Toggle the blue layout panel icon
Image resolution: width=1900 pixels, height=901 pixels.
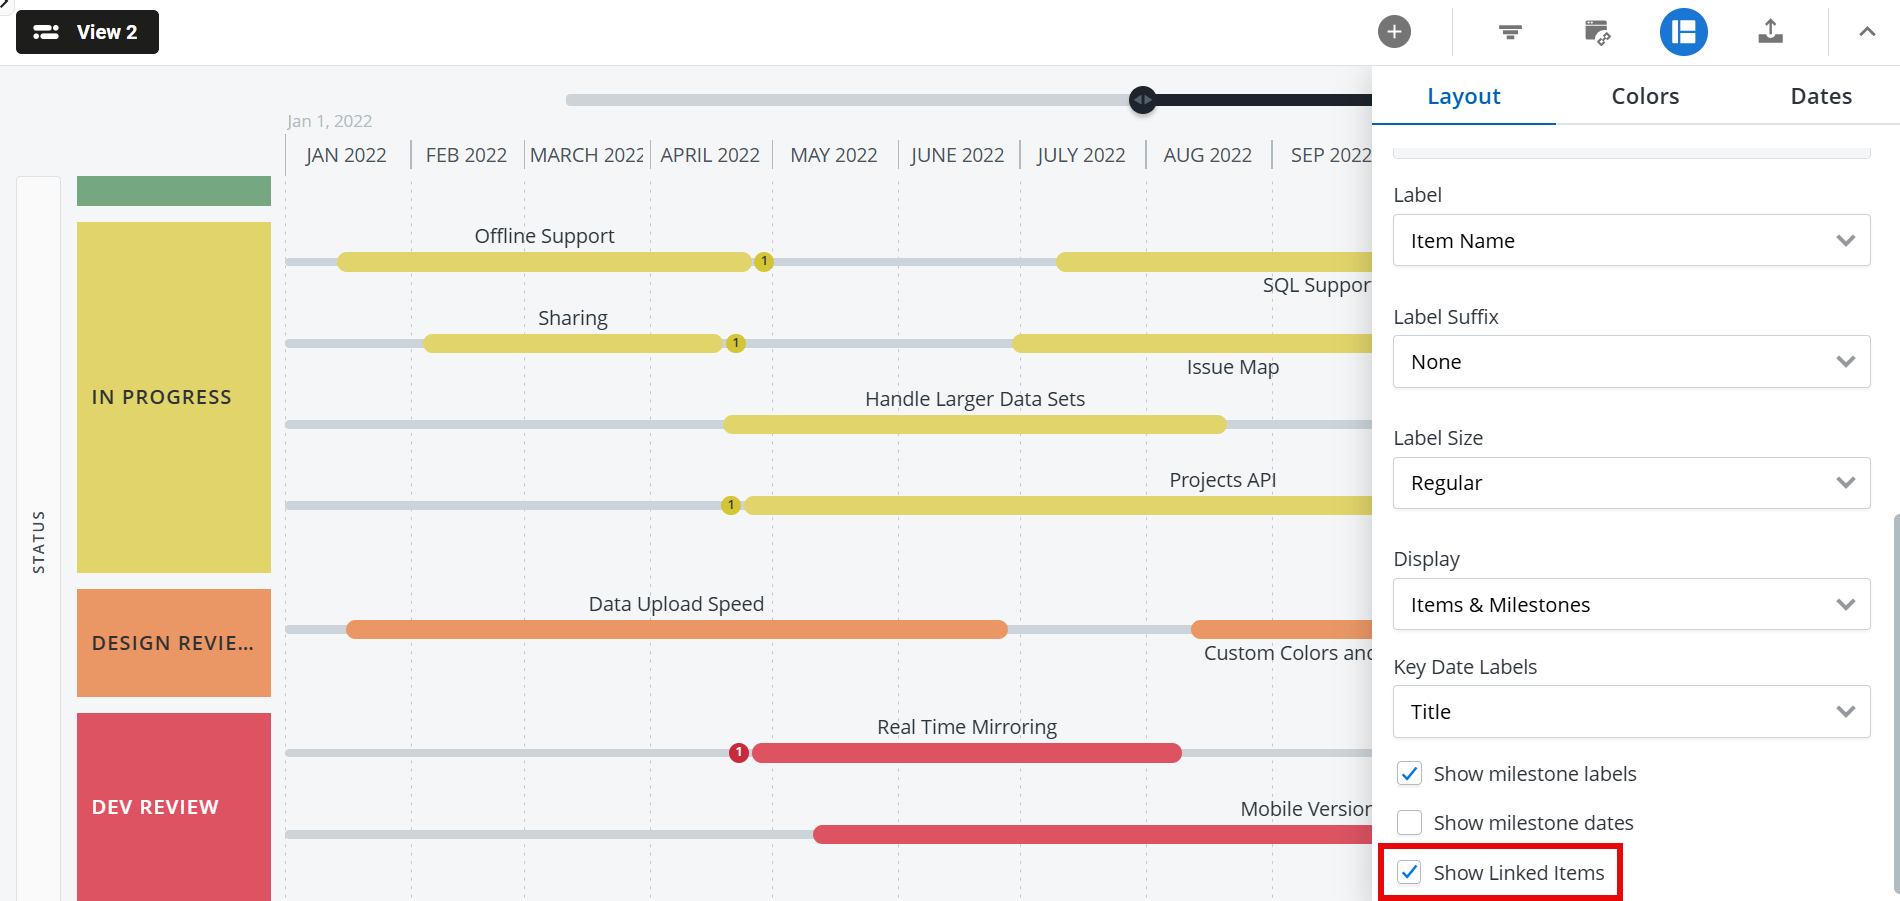tap(1684, 32)
